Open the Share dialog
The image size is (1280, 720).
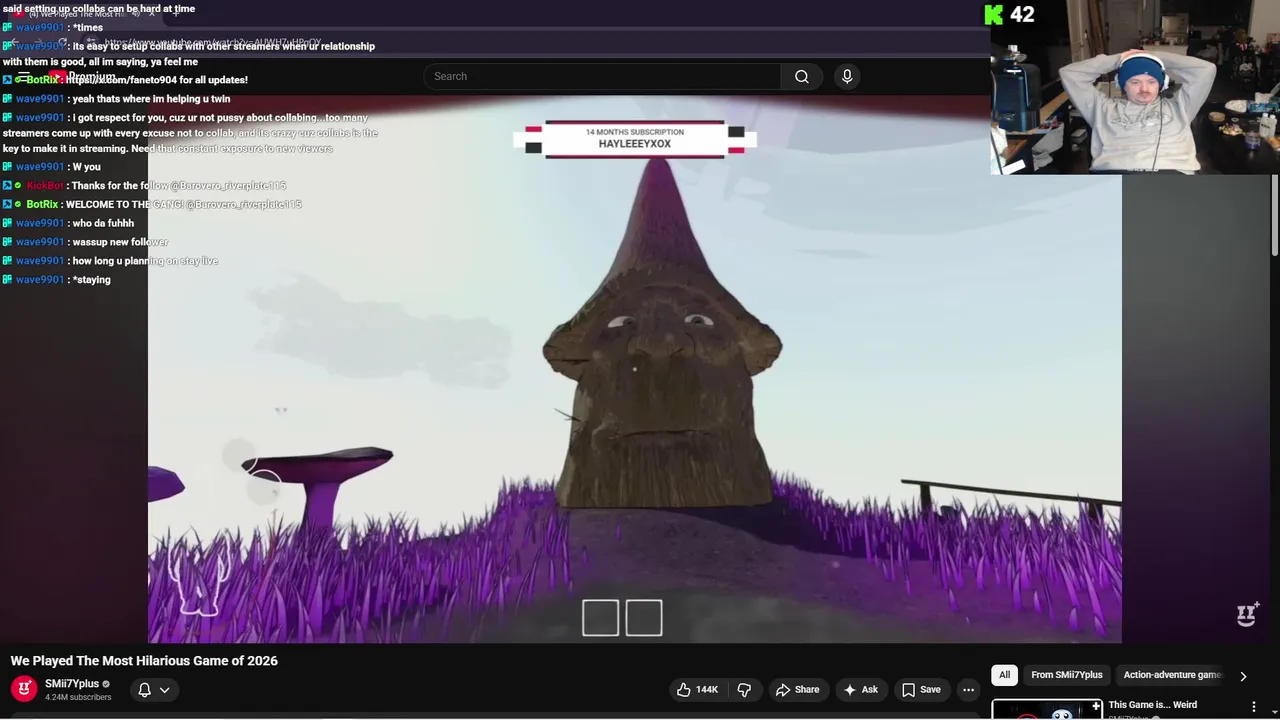(x=797, y=689)
